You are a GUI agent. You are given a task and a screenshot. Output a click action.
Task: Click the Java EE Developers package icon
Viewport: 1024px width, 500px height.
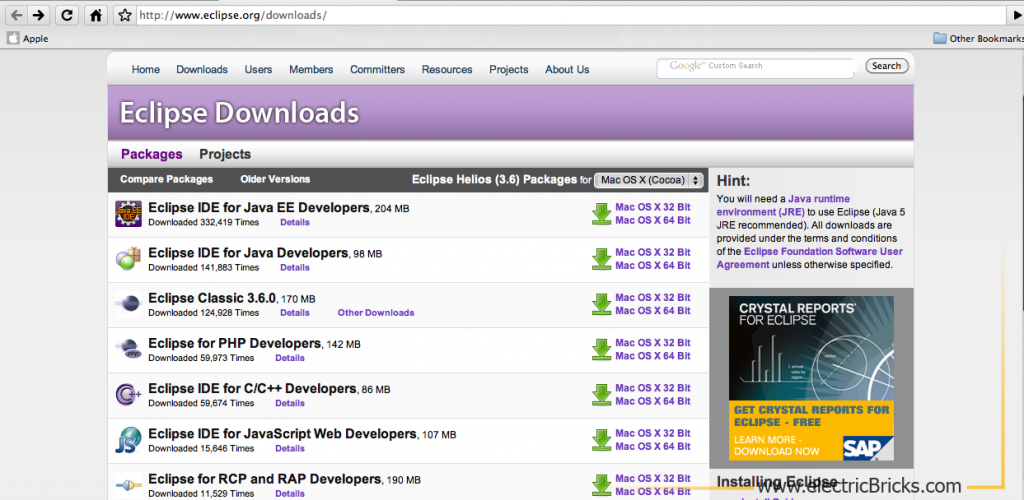pyautogui.click(x=128, y=214)
